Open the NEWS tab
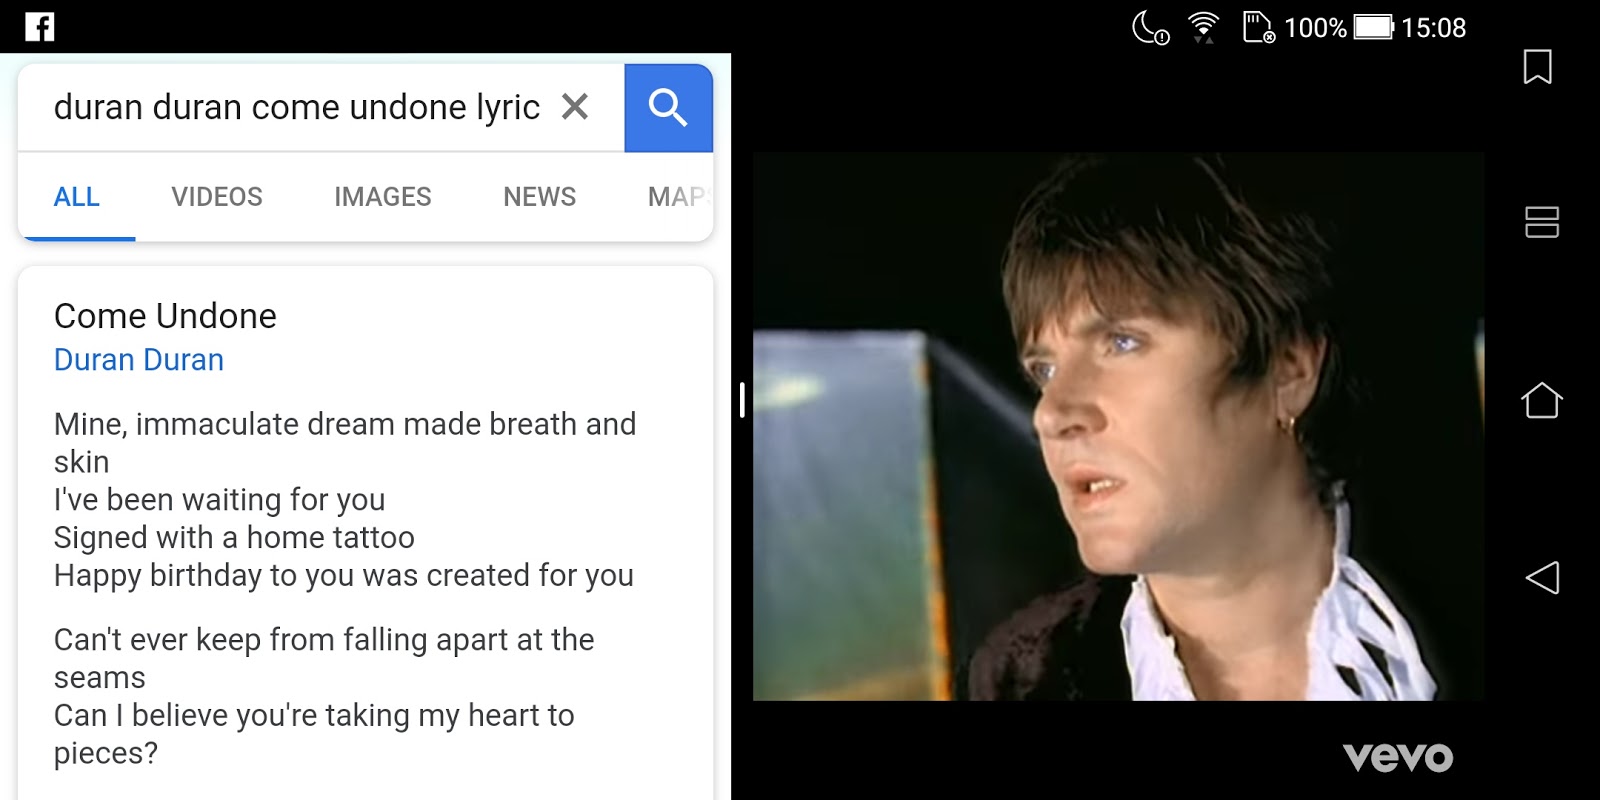Image resolution: width=1600 pixels, height=800 pixels. point(540,197)
